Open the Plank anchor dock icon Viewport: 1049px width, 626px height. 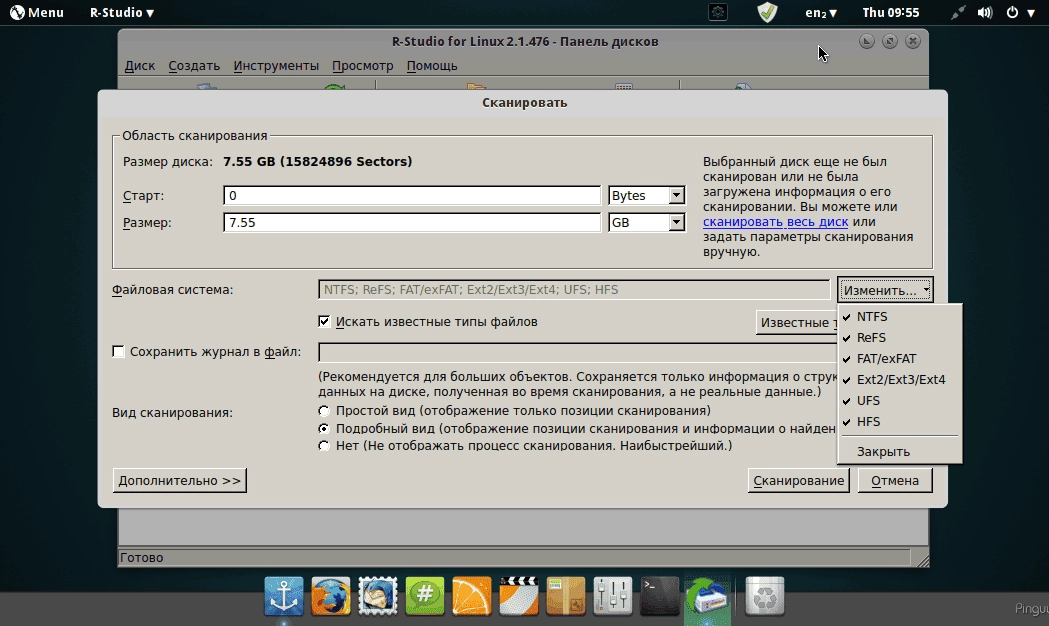(284, 596)
